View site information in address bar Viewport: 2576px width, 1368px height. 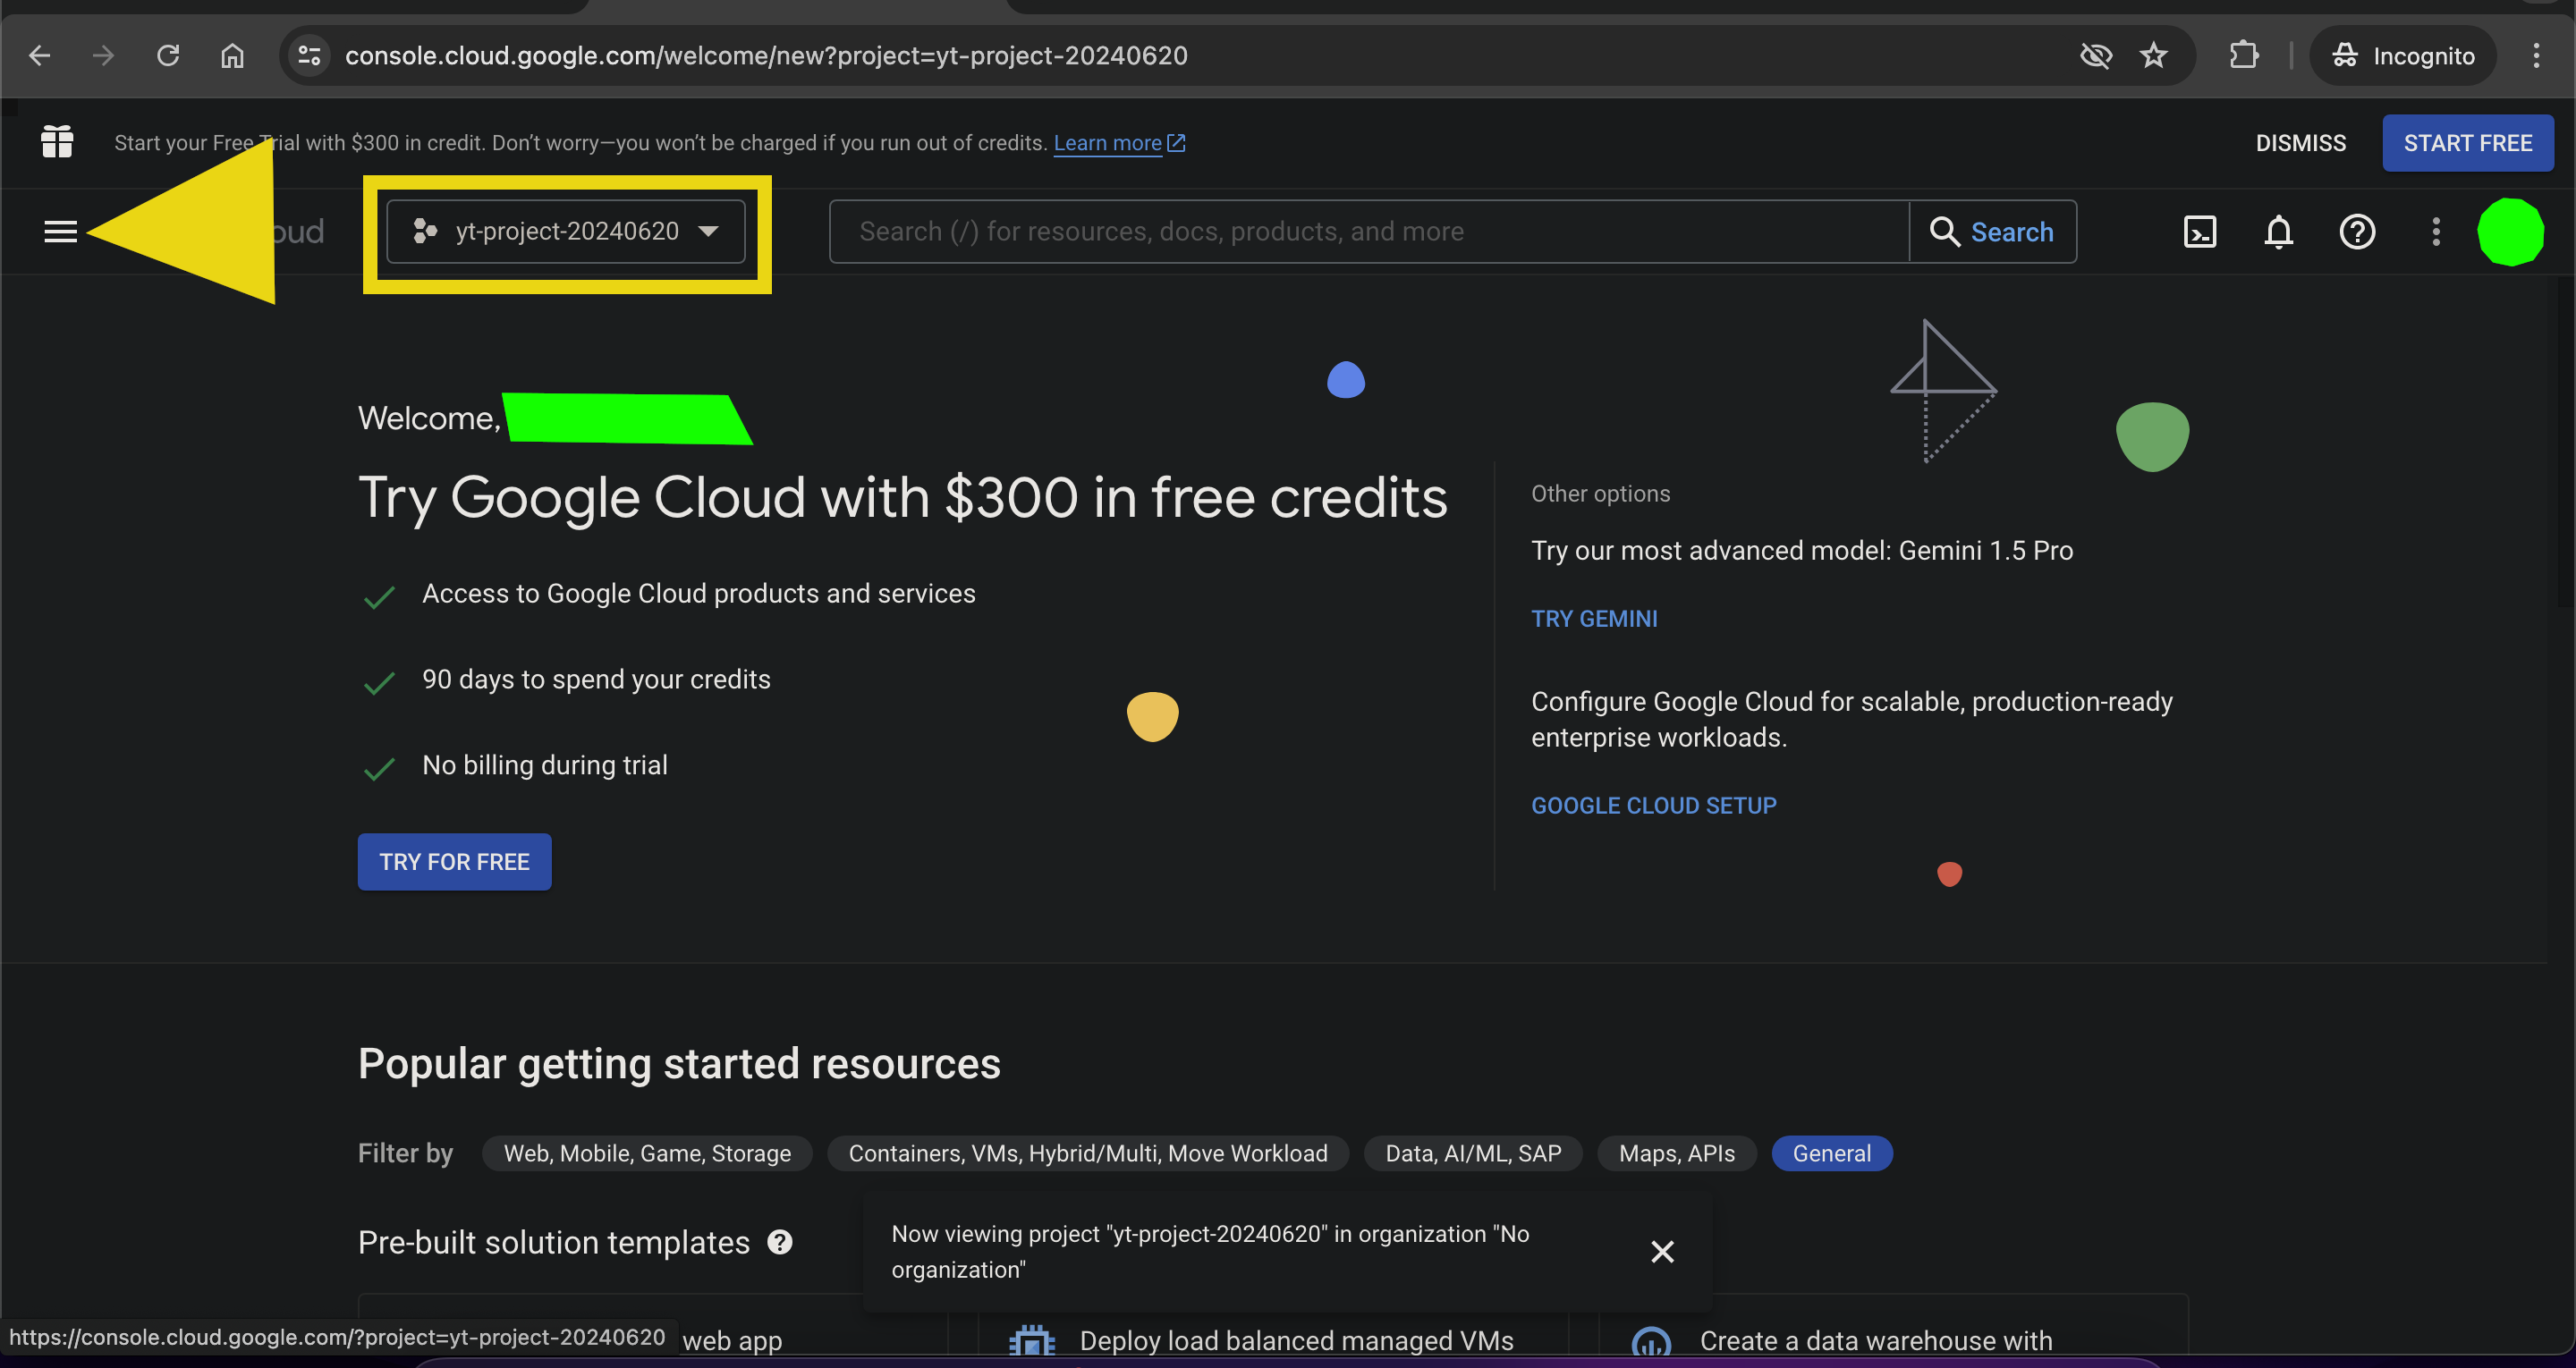(310, 56)
